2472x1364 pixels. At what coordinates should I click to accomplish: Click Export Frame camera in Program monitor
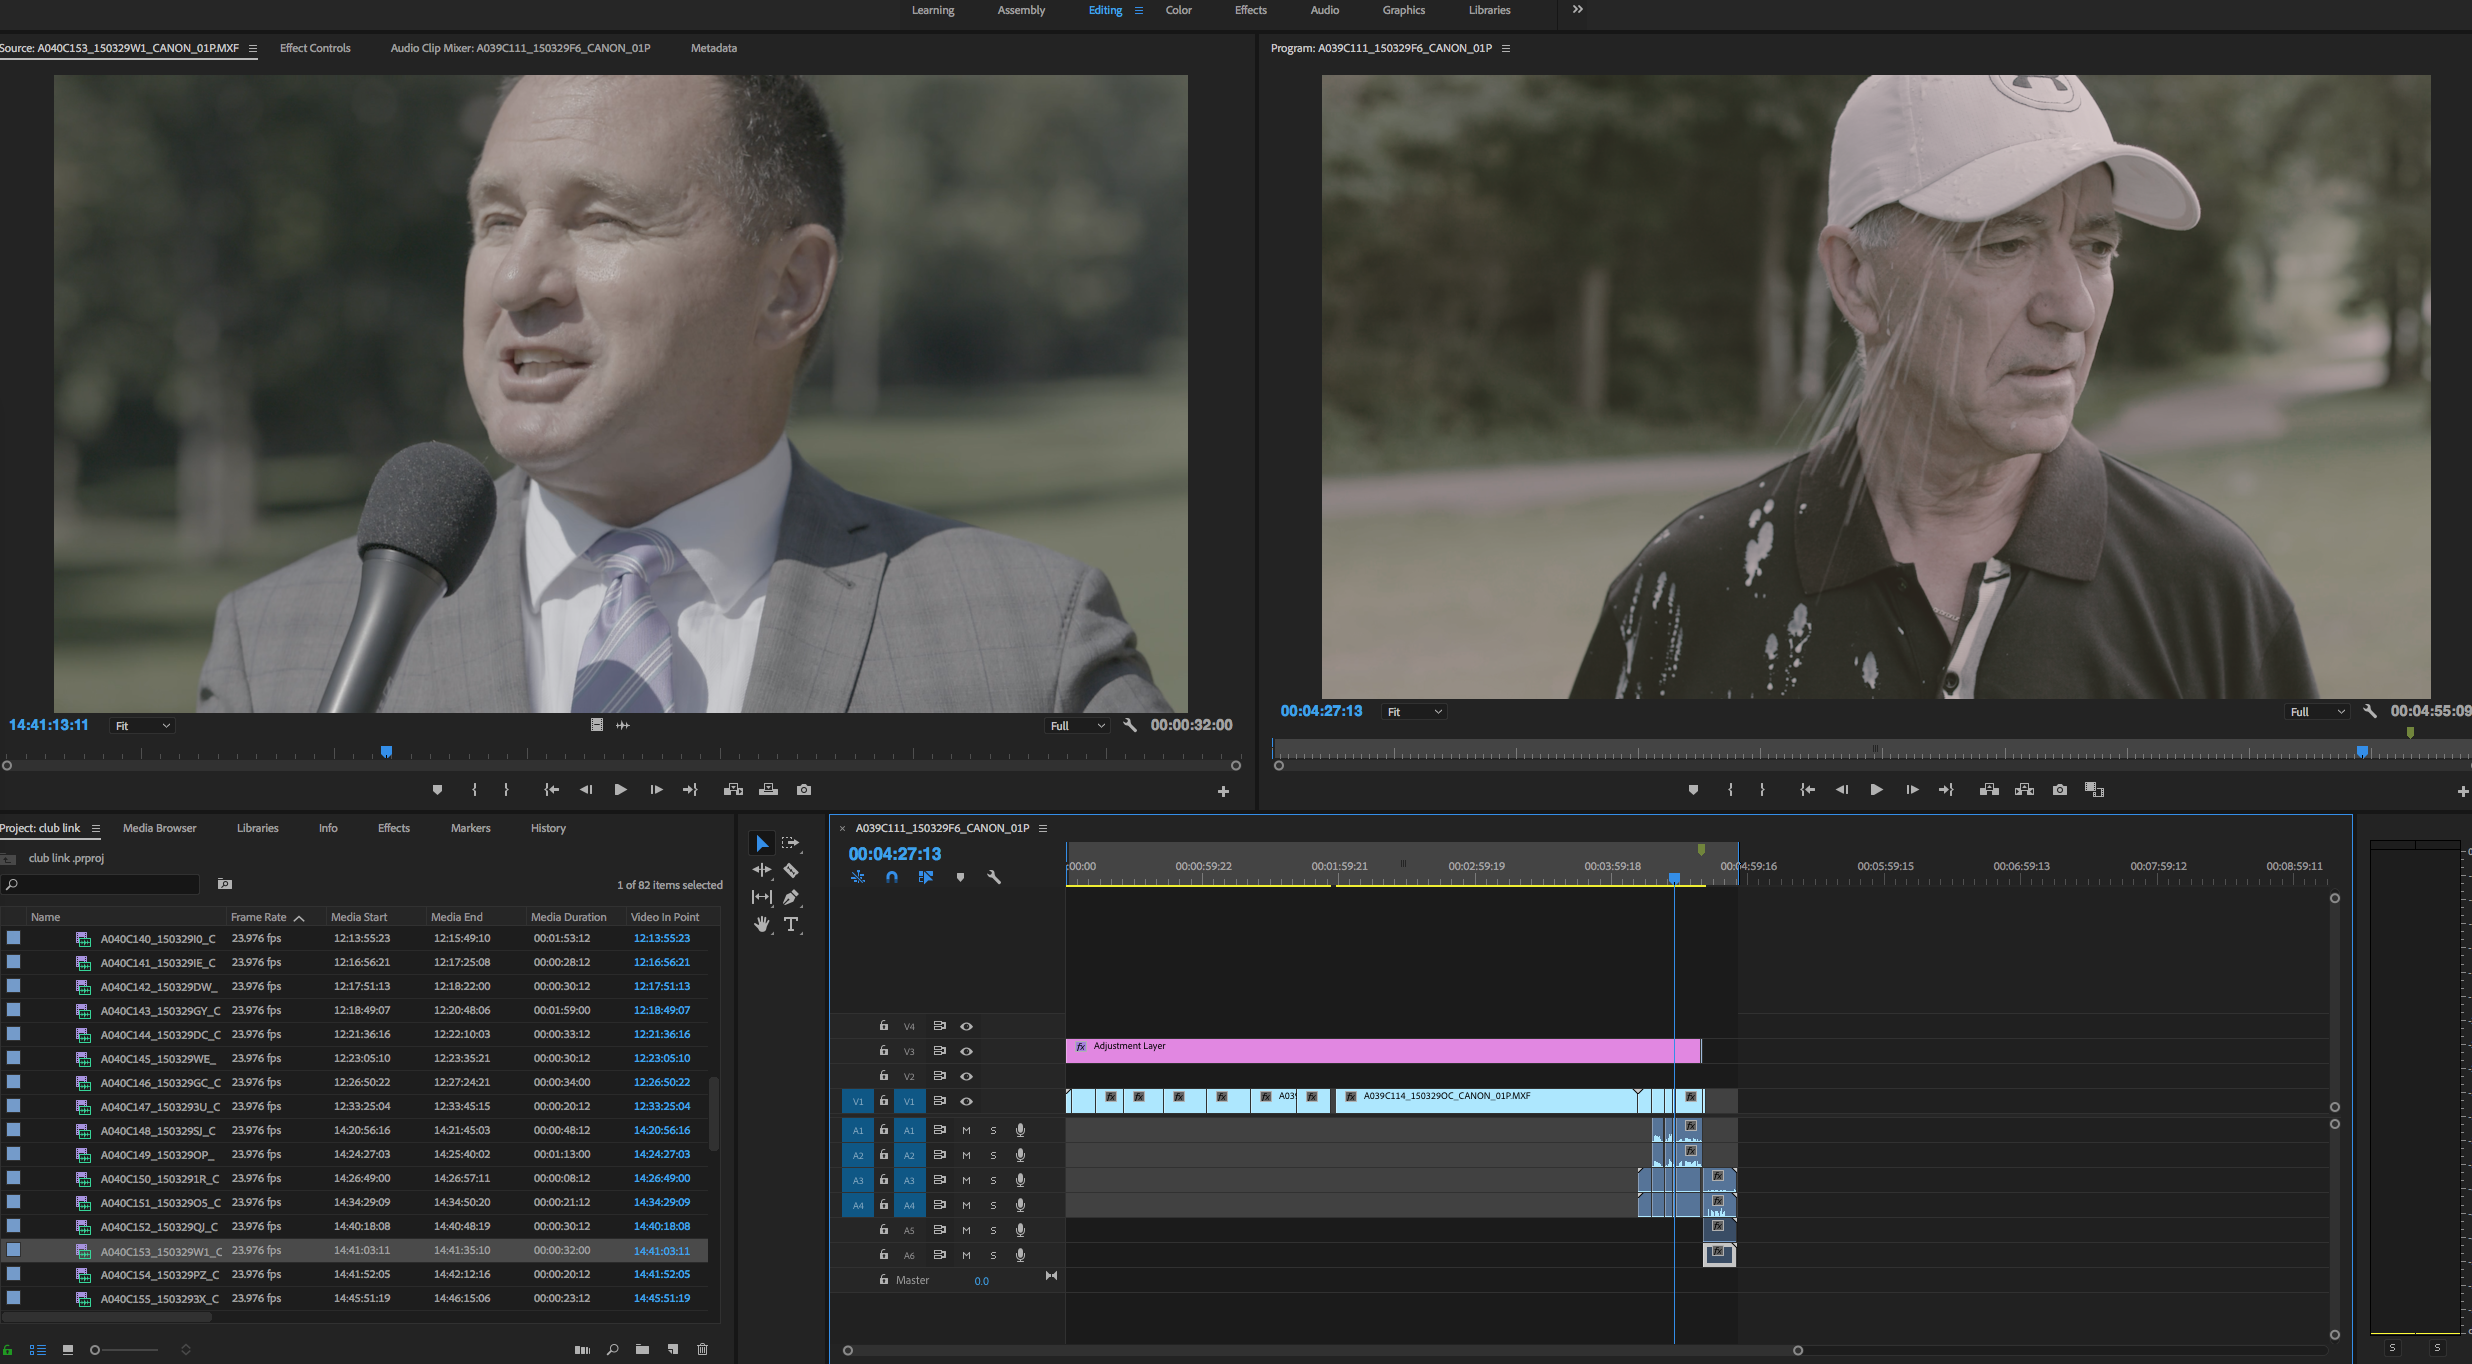(2059, 790)
